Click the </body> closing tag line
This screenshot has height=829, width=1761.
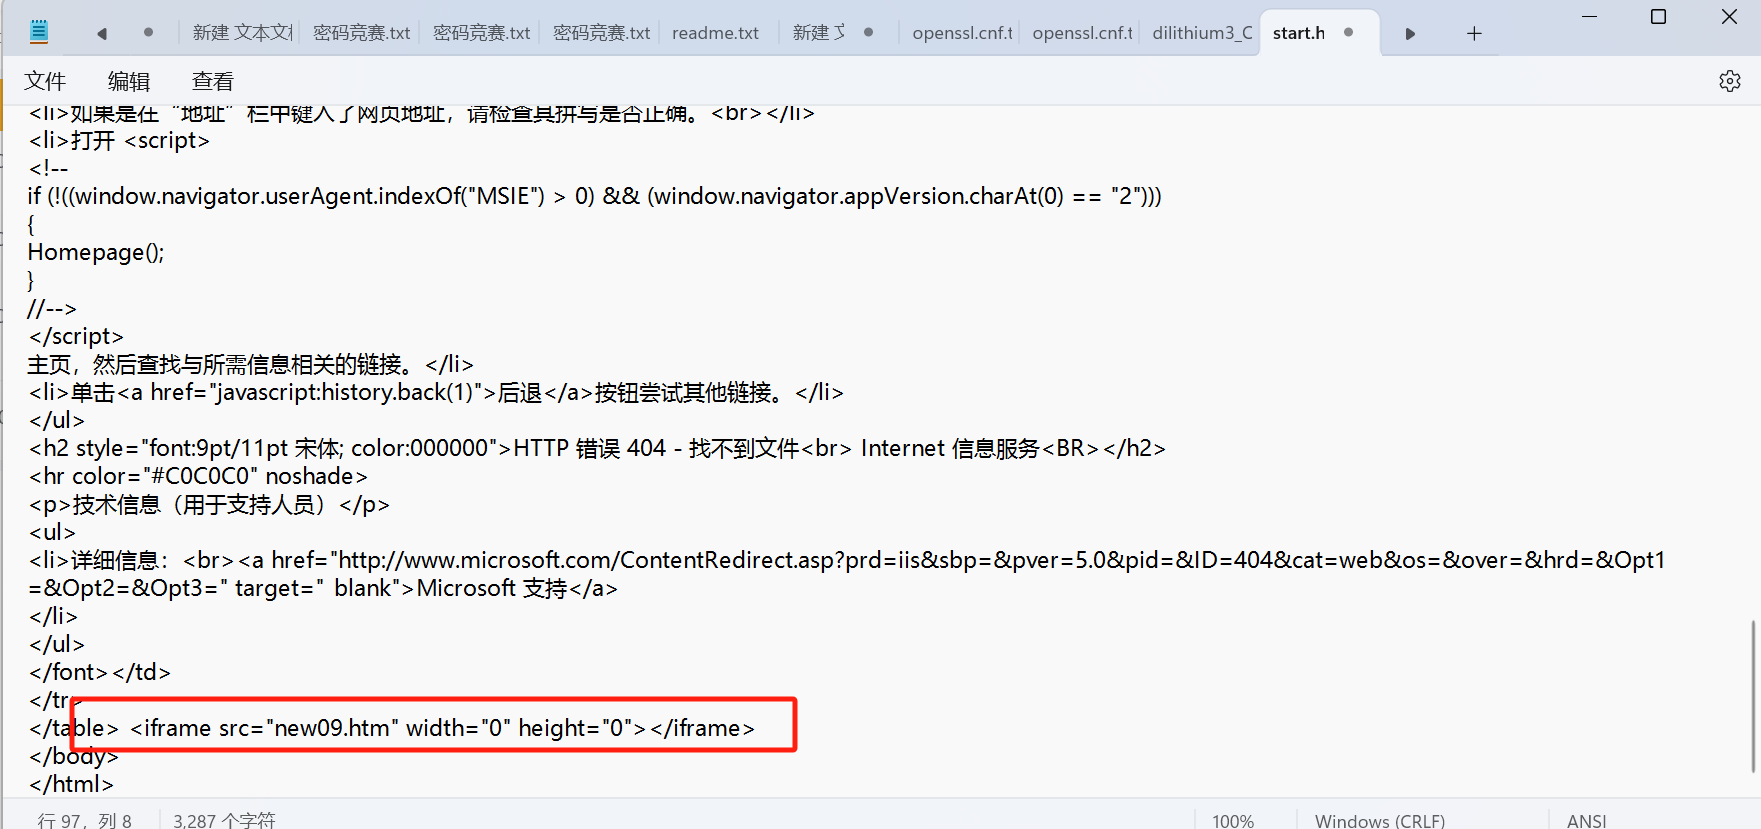(x=74, y=756)
